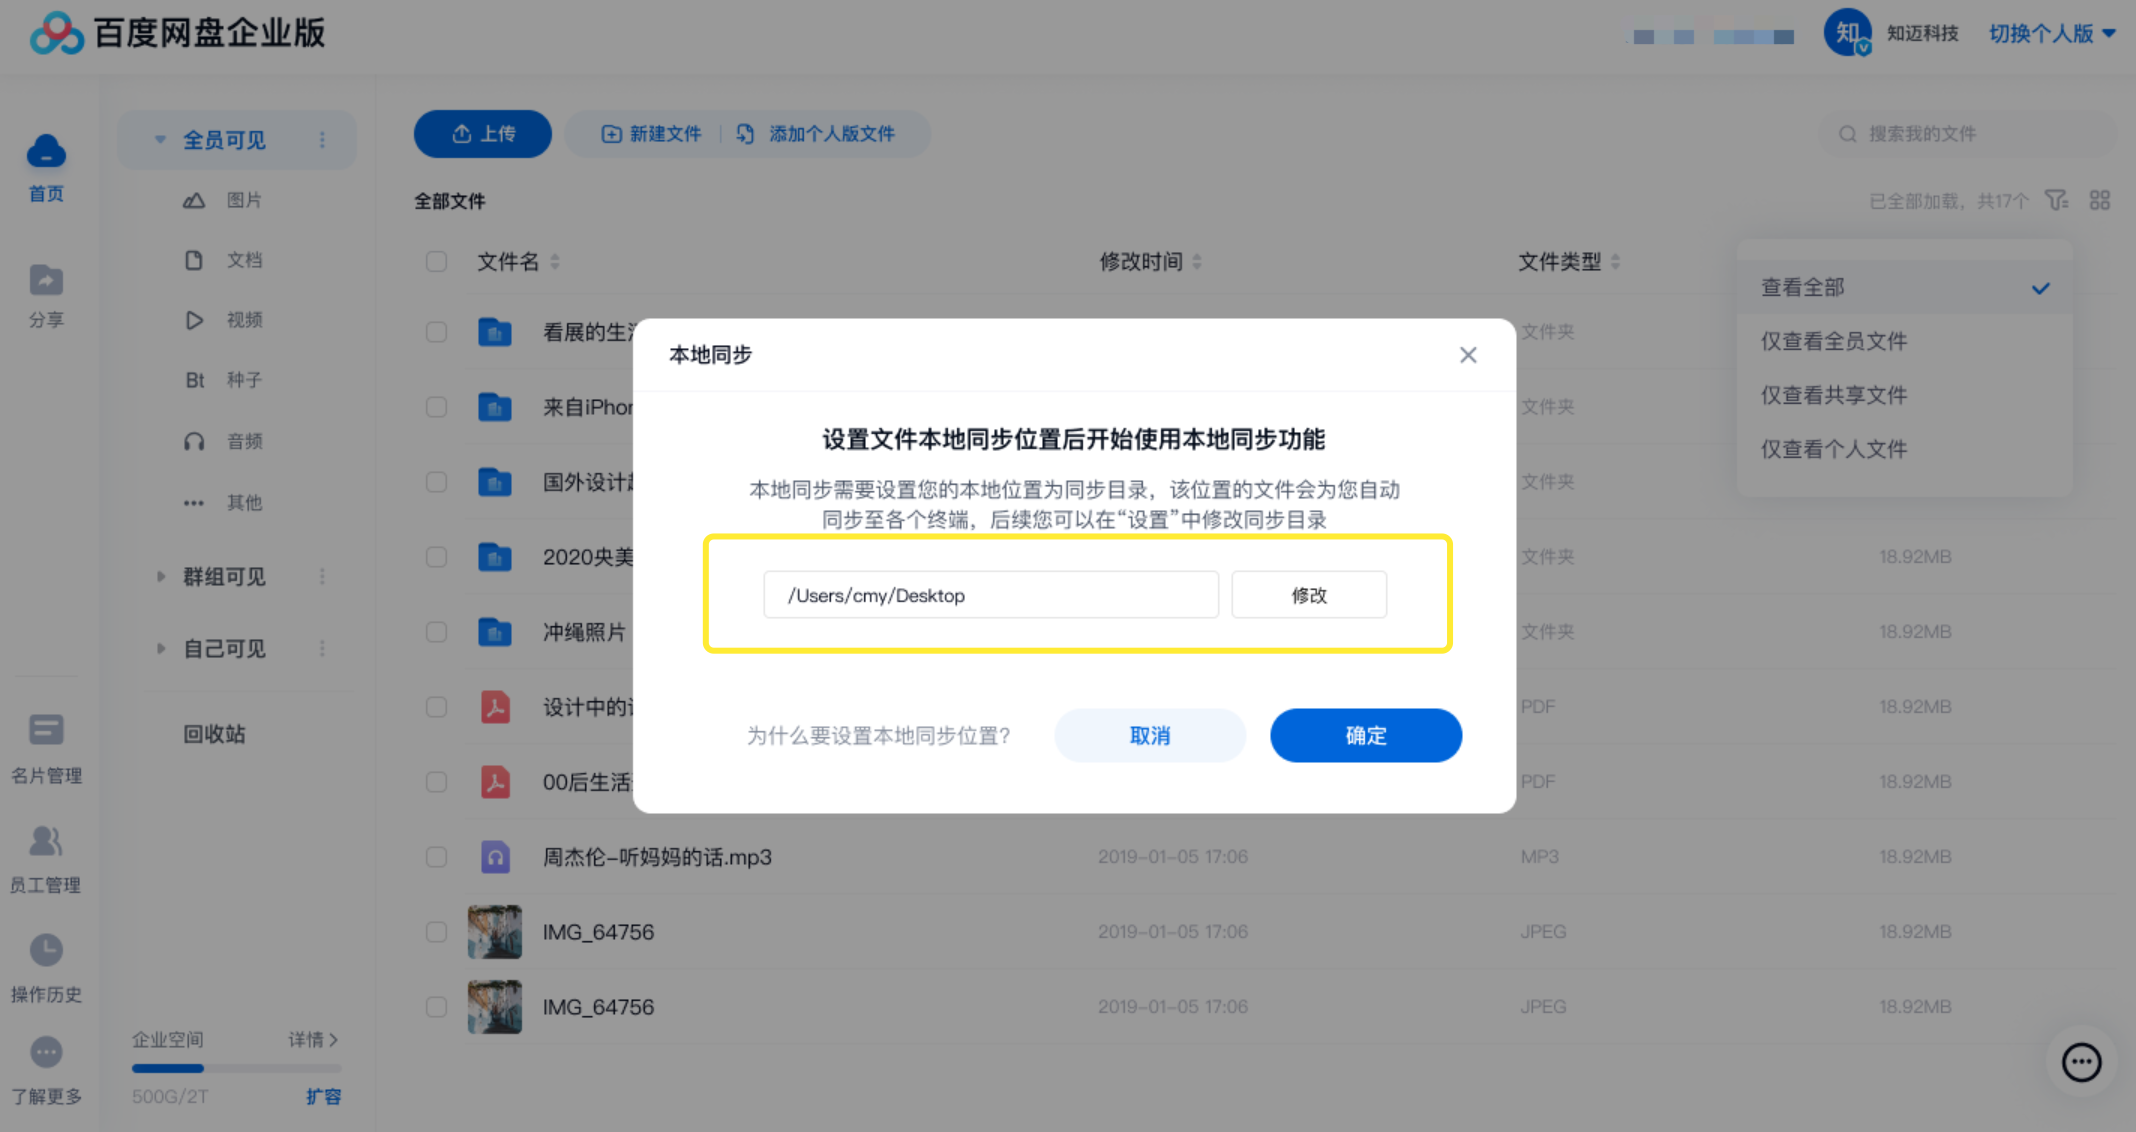Expand the 自己可见 tree item

158,649
